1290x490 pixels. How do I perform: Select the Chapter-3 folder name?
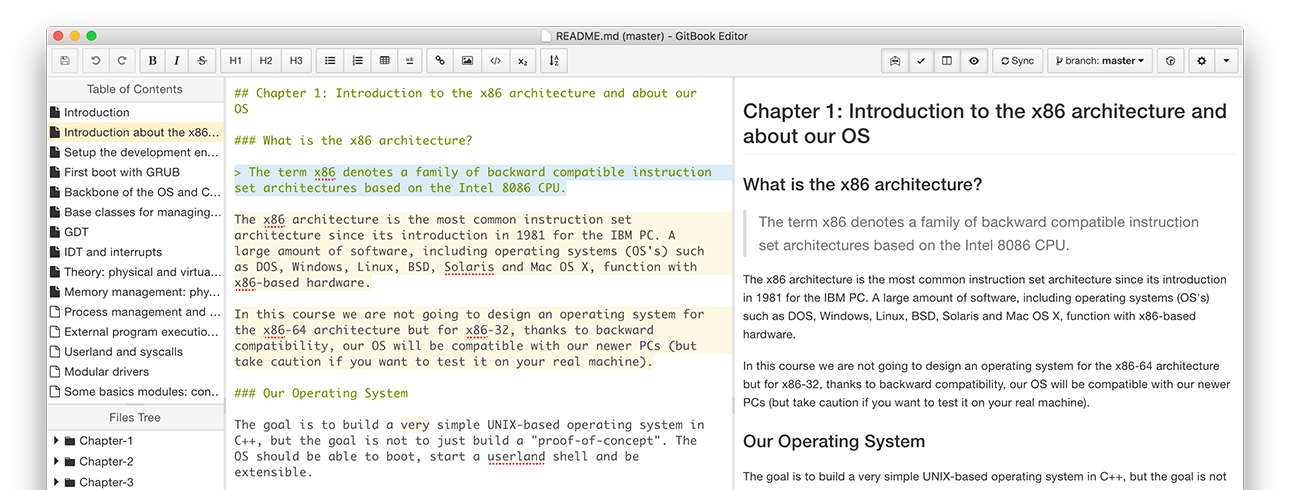[106, 482]
